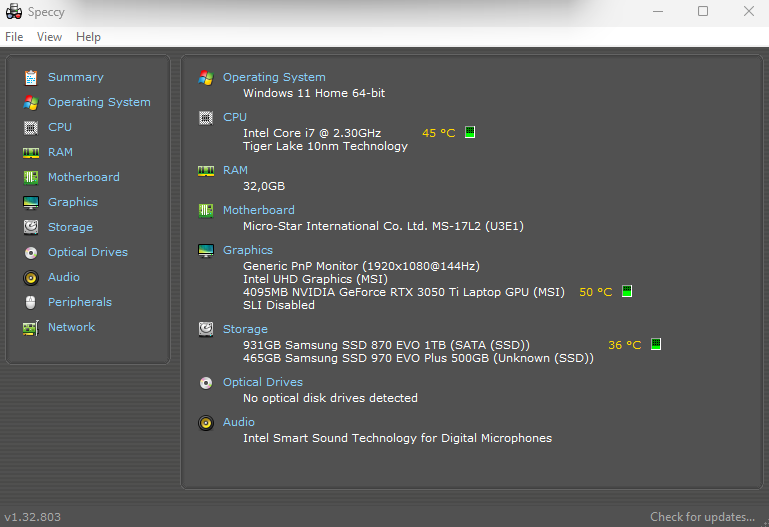The image size is (769, 527).
Task: Open the View menu
Action: (x=49, y=37)
